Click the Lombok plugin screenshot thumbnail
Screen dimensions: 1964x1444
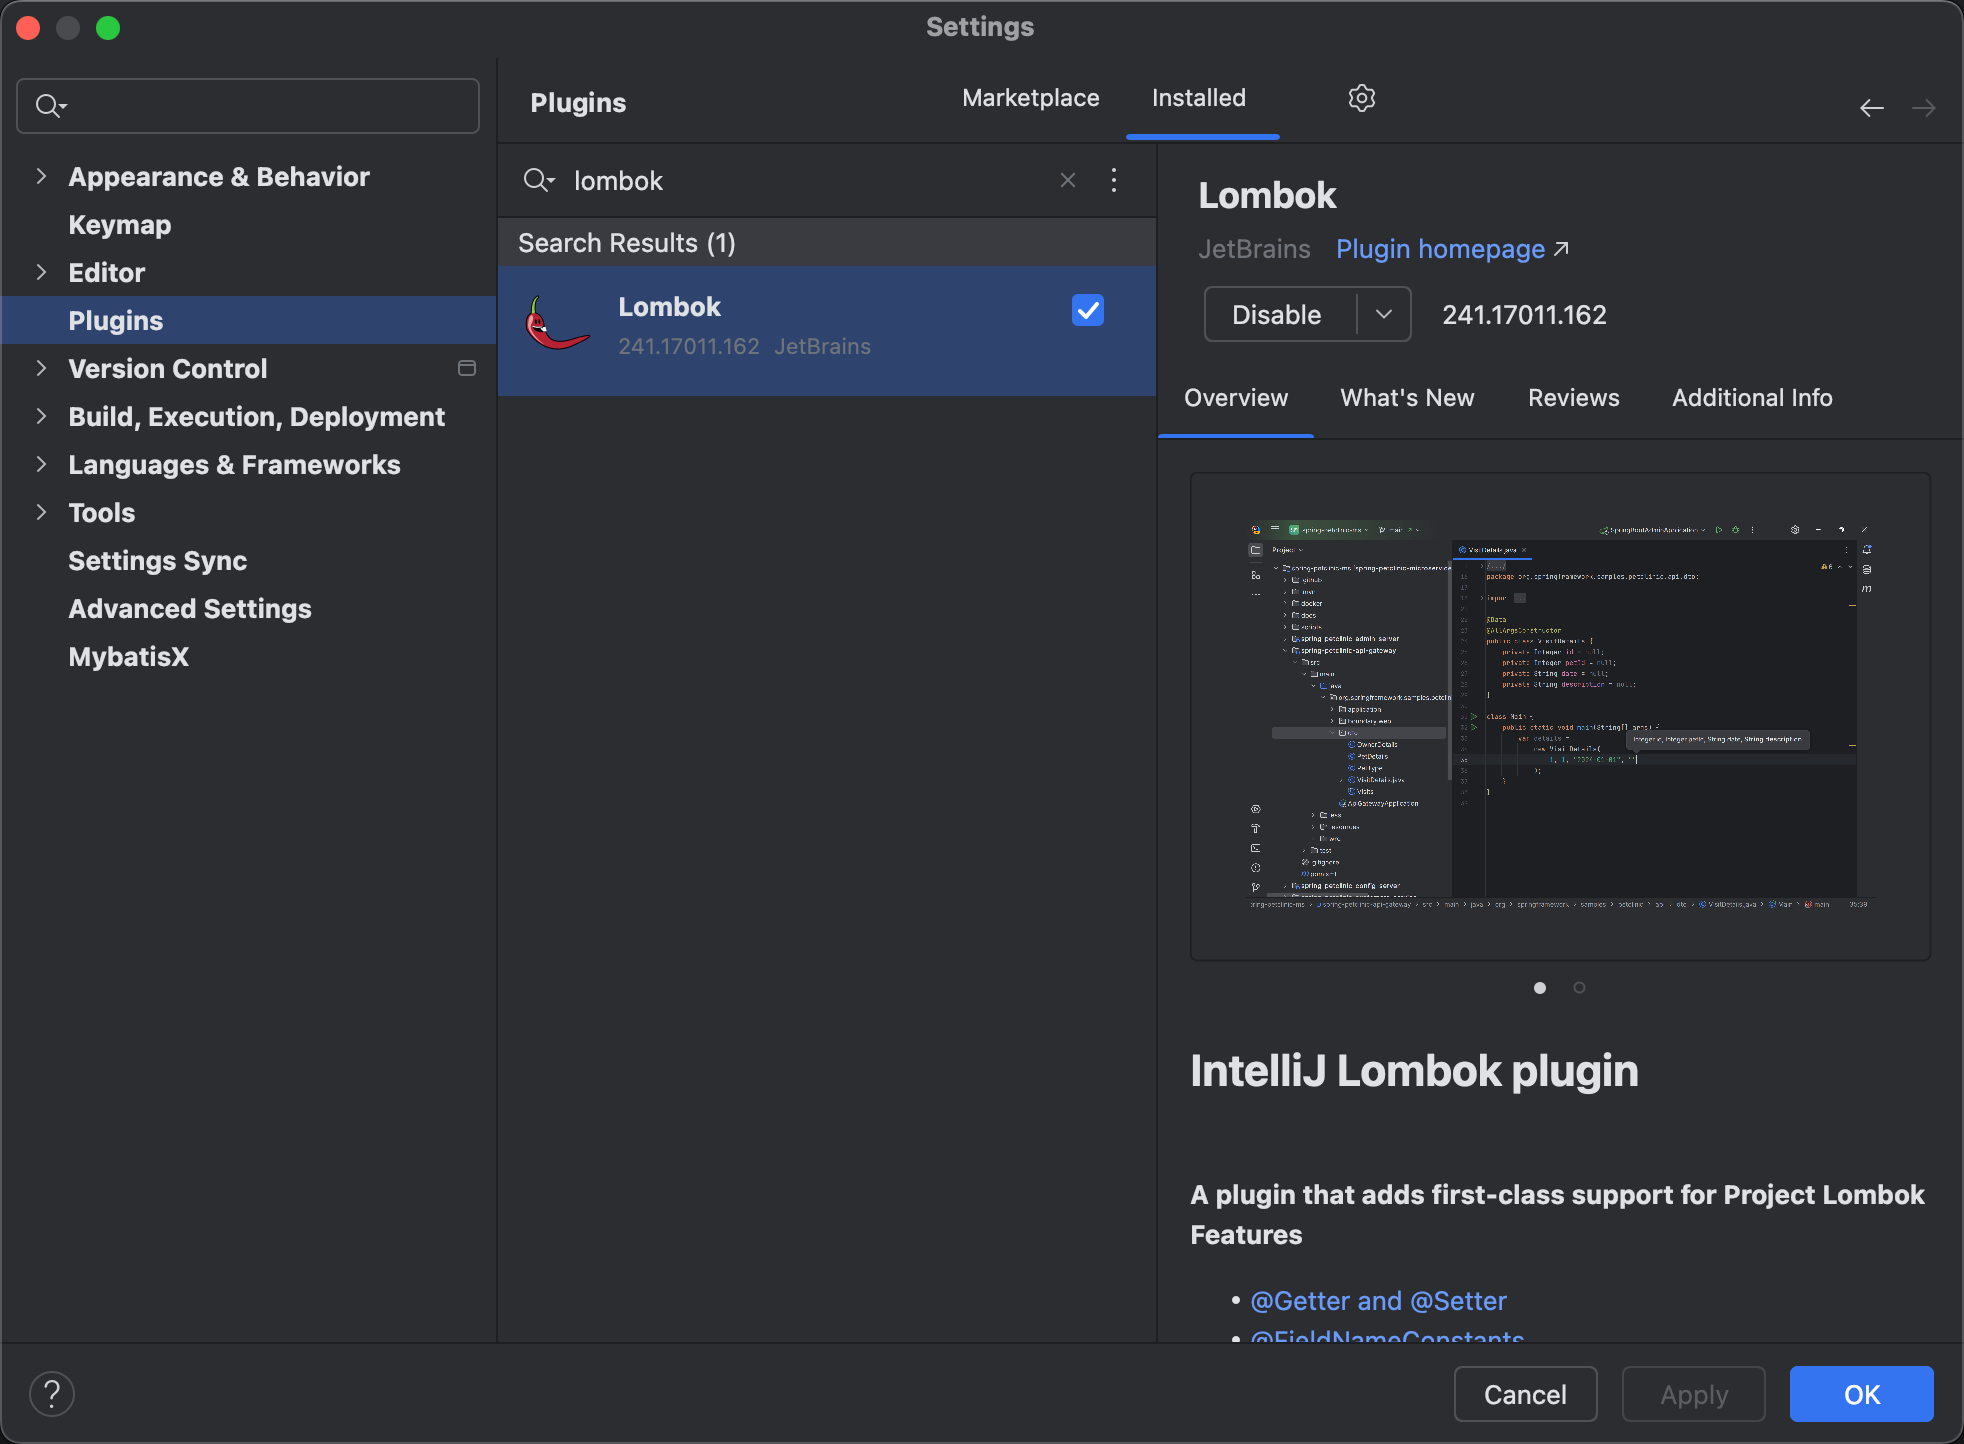click(x=1559, y=716)
